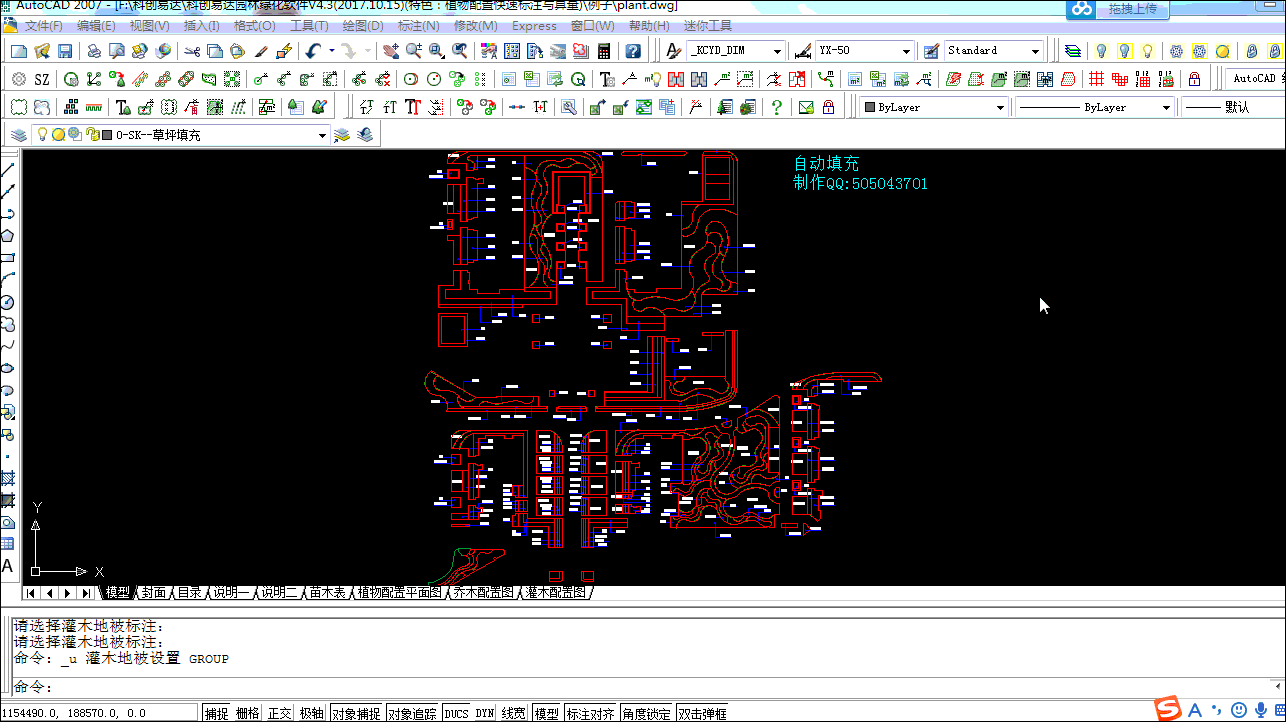Save the drawing with the floppy icon

[65, 51]
